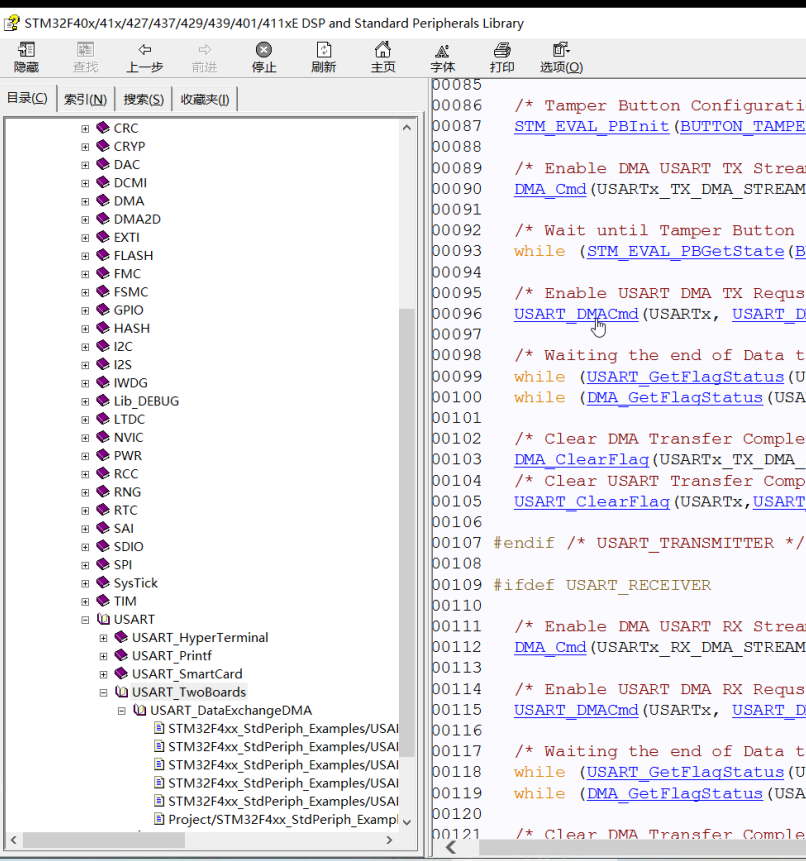The height and width of the screenshot is (861, 806).
Task: Select the IWDG tree item
Action: [131, 383]
